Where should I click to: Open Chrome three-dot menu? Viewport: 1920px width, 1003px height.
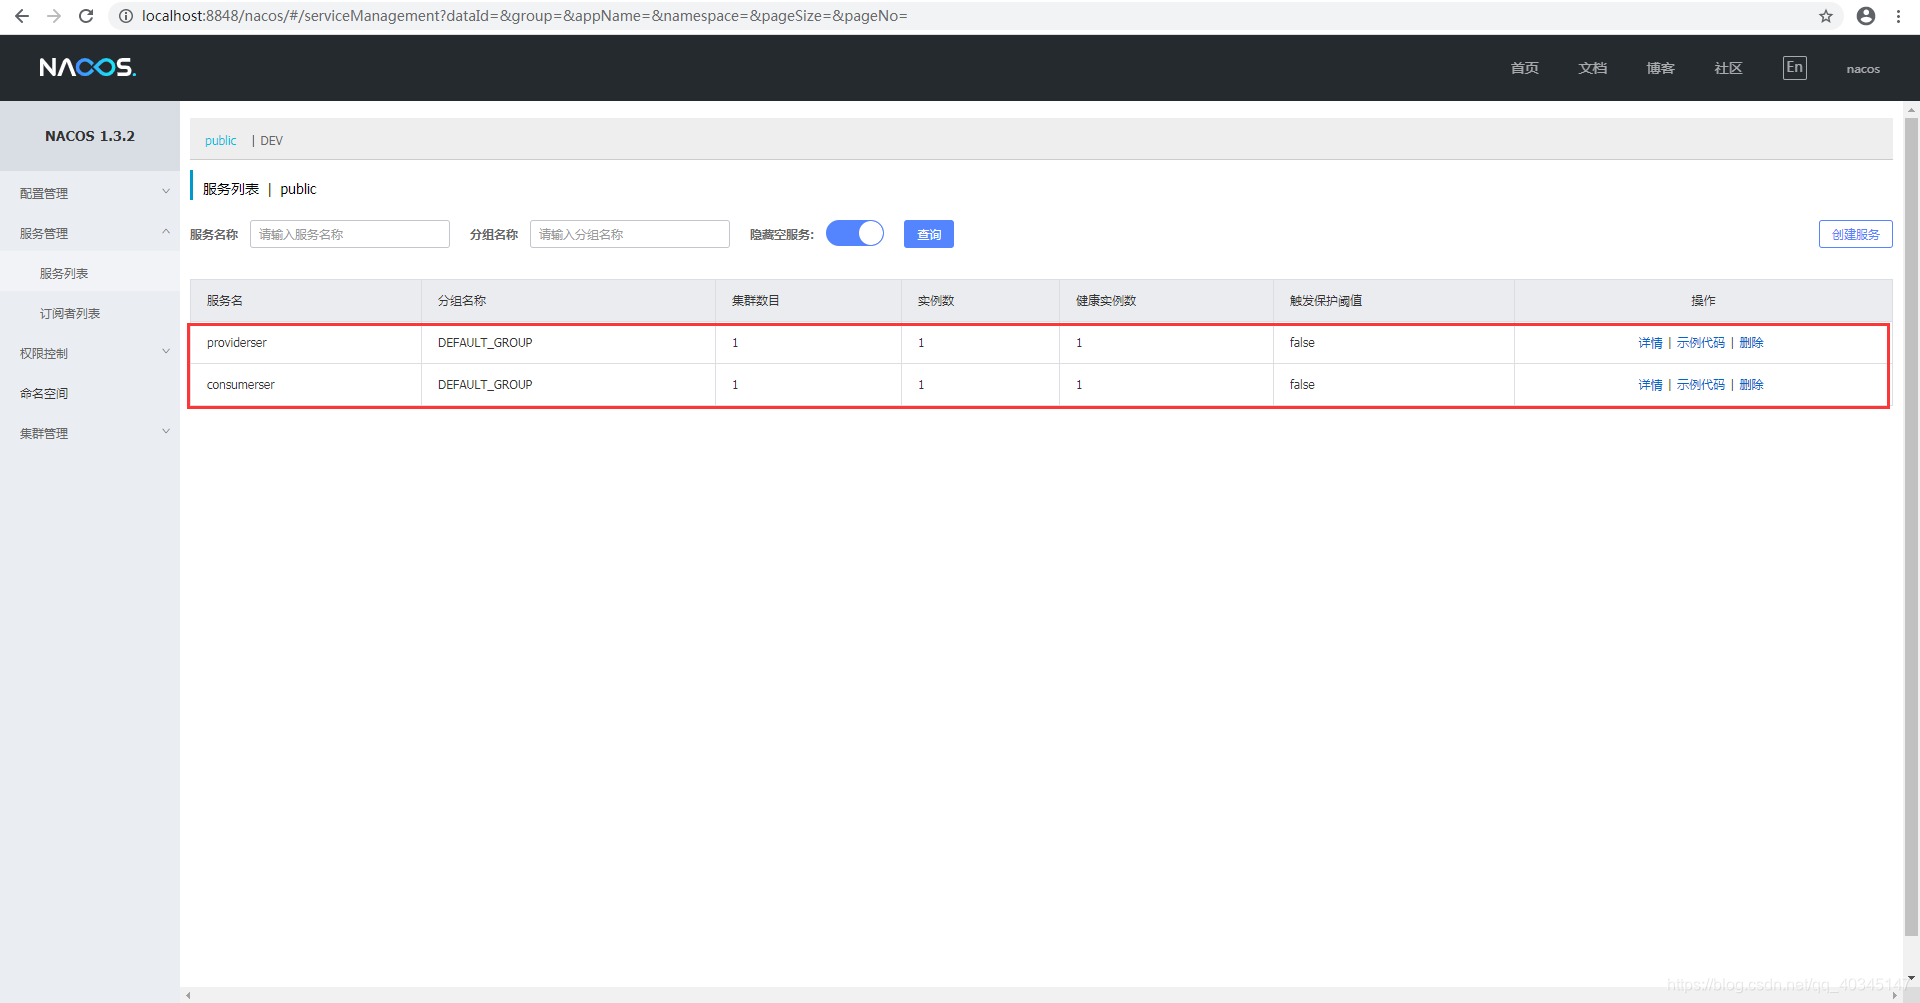click(1898, 16)
